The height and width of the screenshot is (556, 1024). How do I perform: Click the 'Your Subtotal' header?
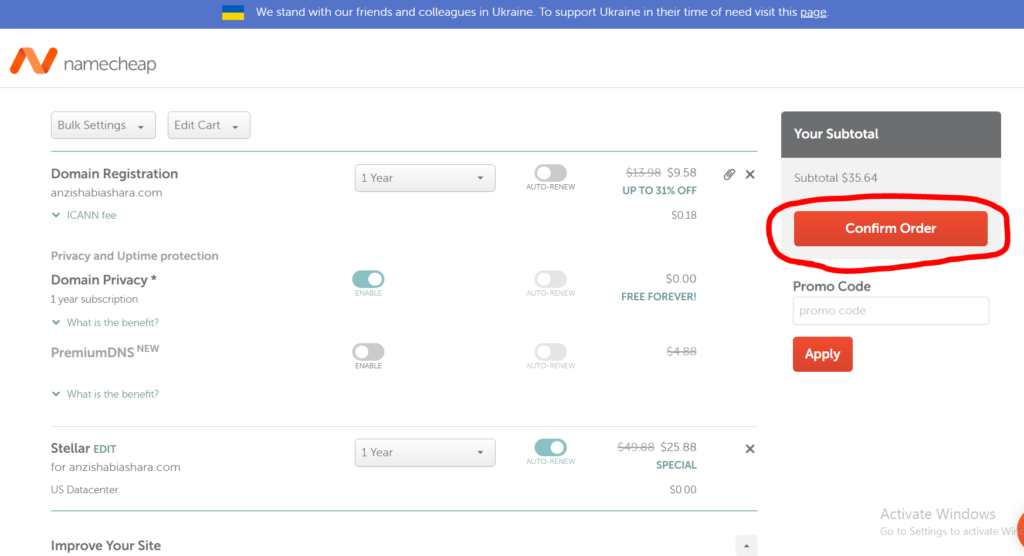click(836, 134)
